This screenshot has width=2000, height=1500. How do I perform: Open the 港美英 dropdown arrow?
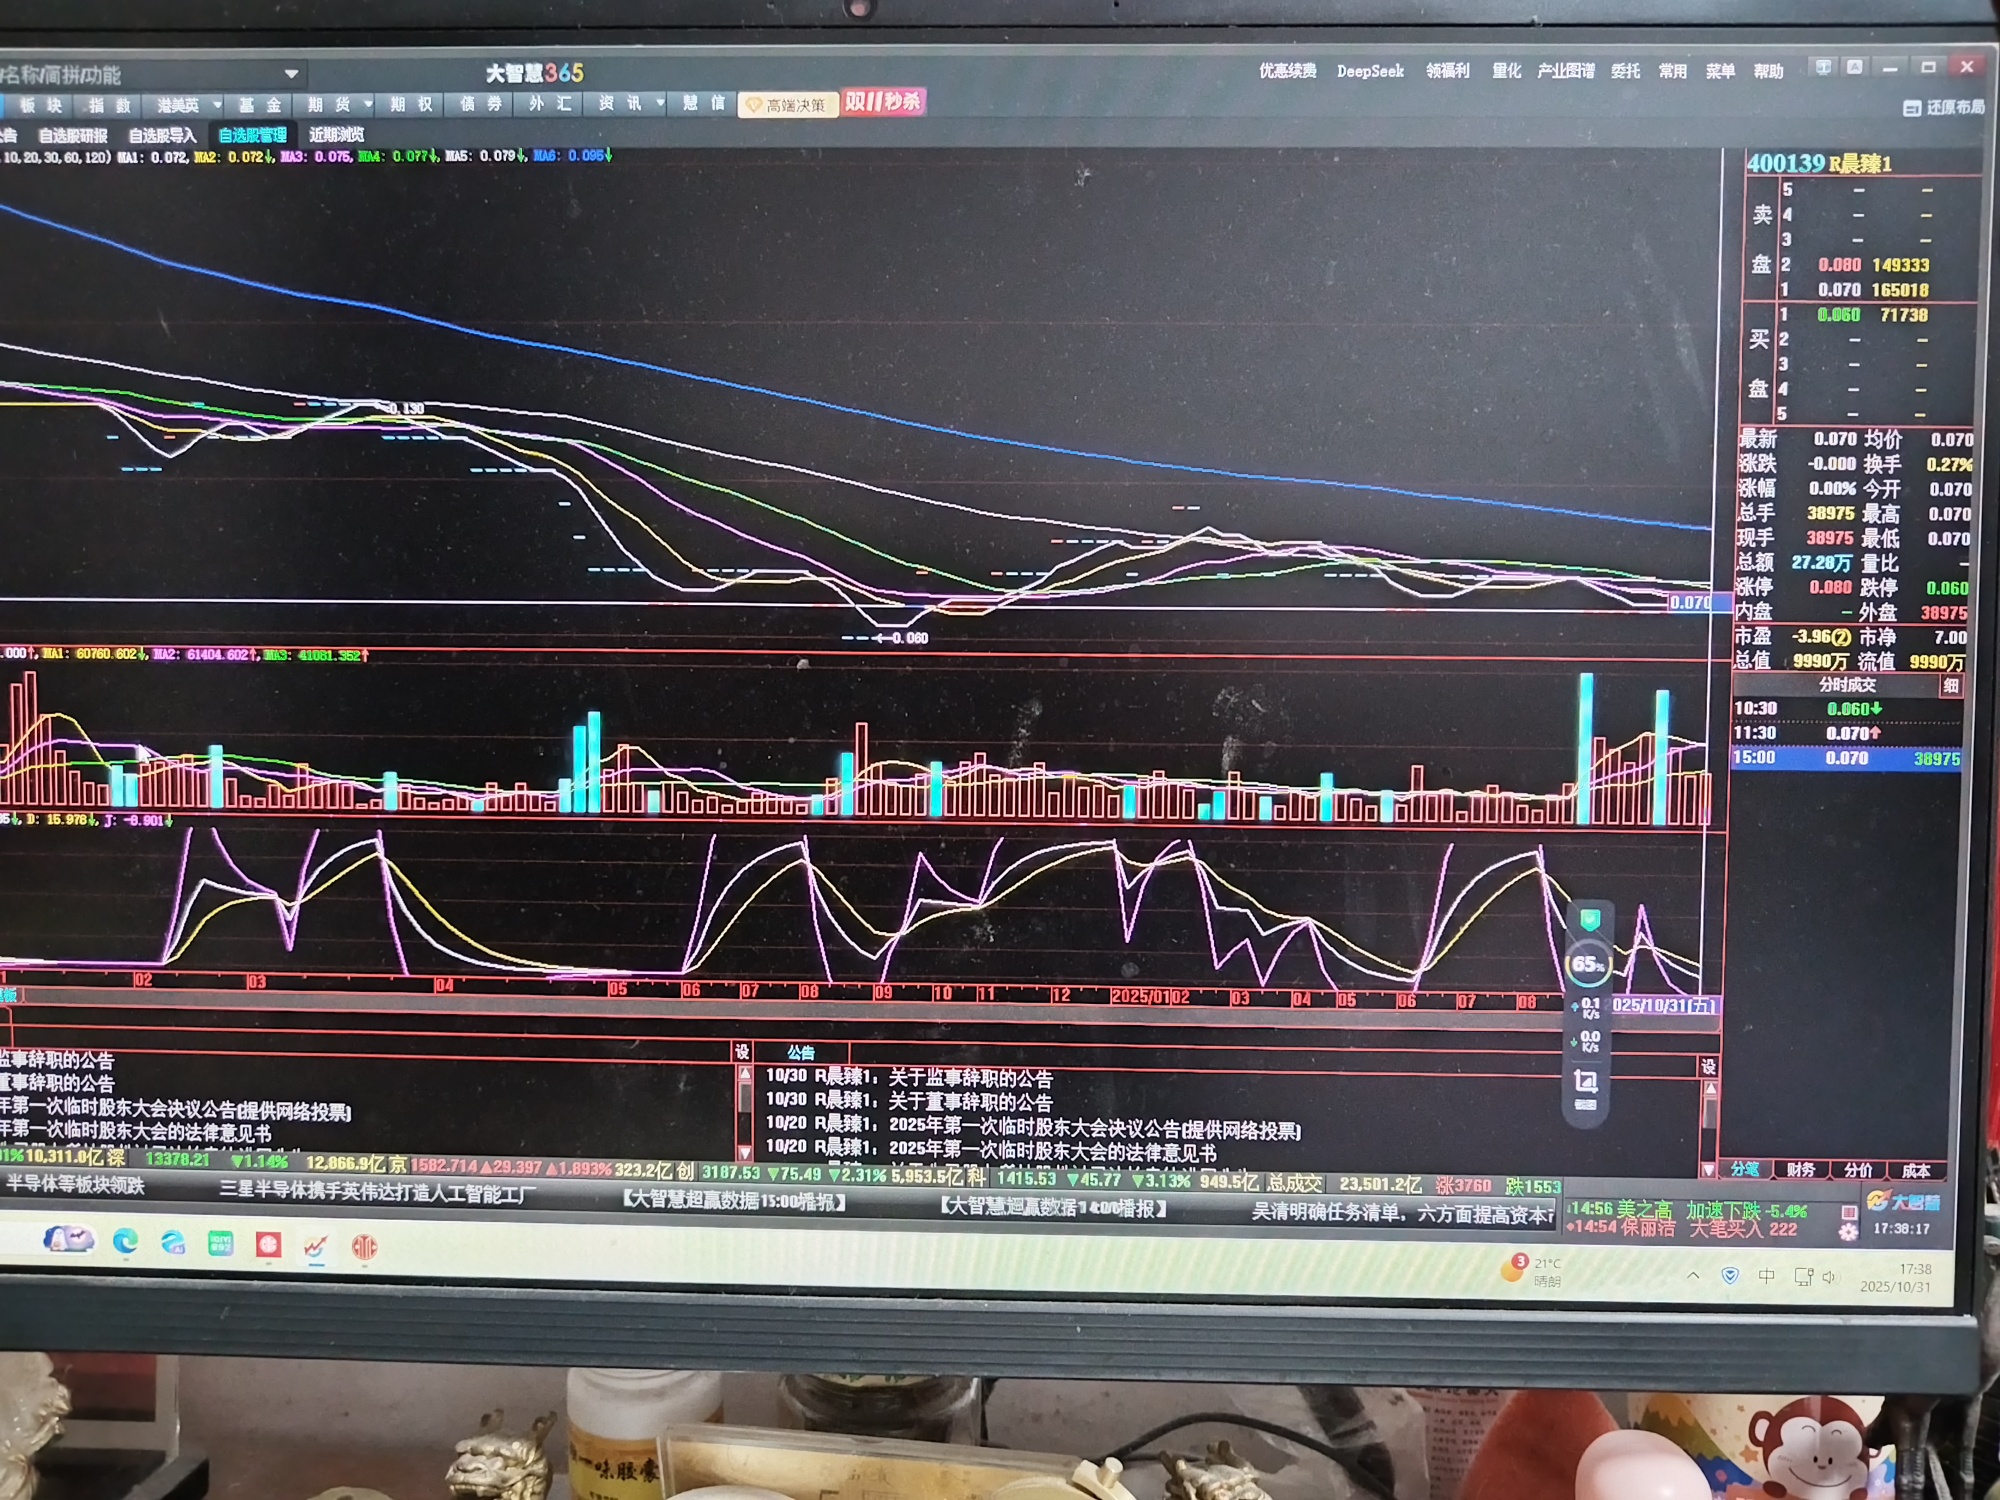pos(216,105)
